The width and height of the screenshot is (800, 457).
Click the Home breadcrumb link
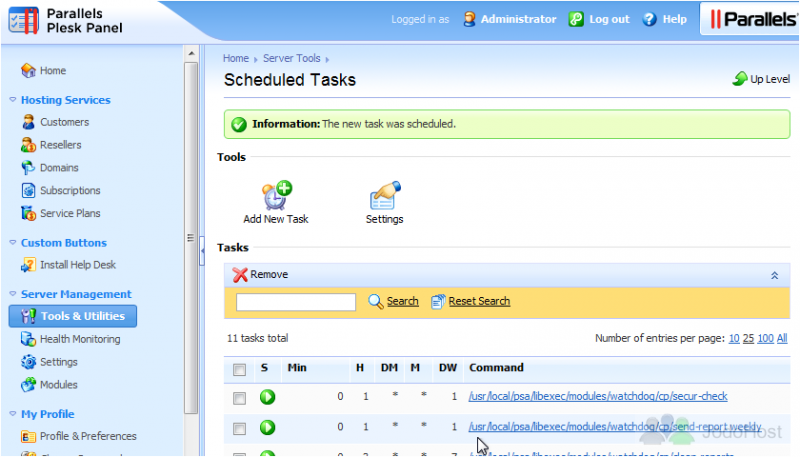[236, 58]
